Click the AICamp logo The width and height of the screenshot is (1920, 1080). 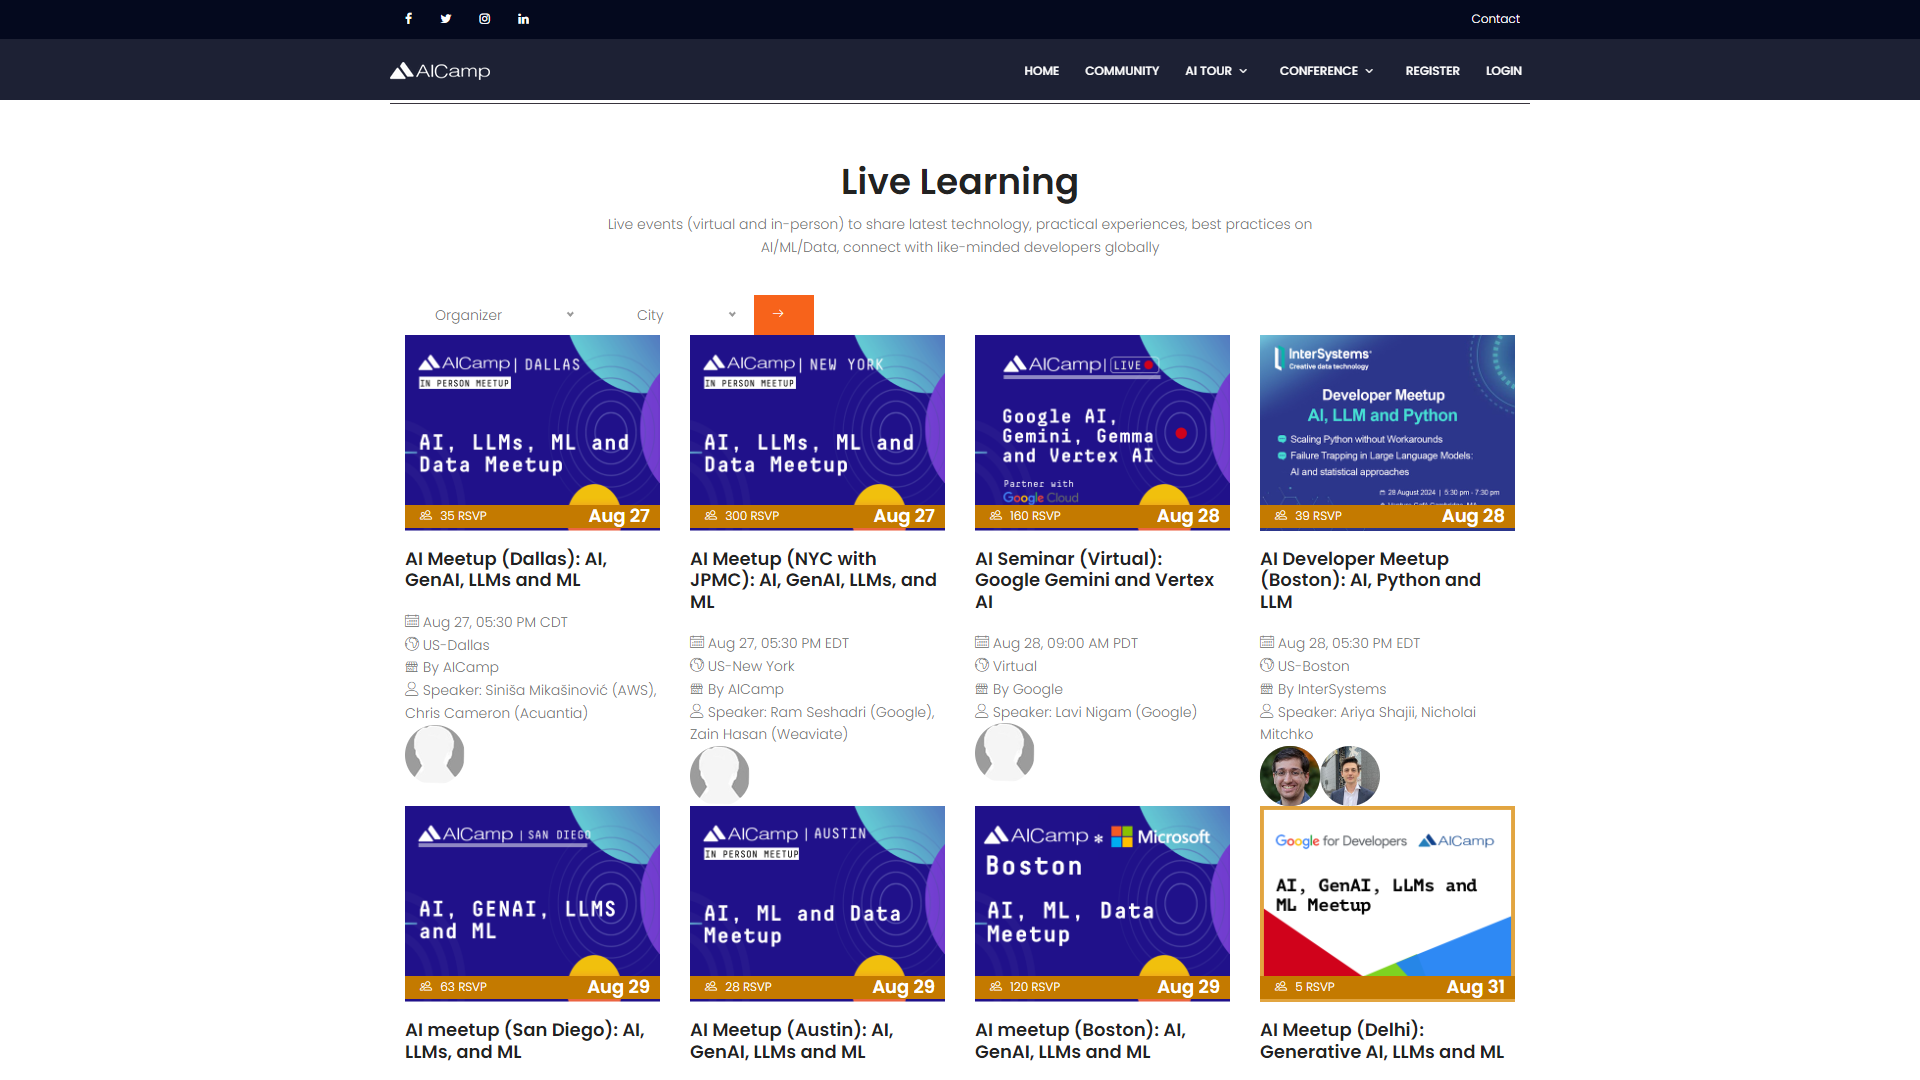click(440, 70)
